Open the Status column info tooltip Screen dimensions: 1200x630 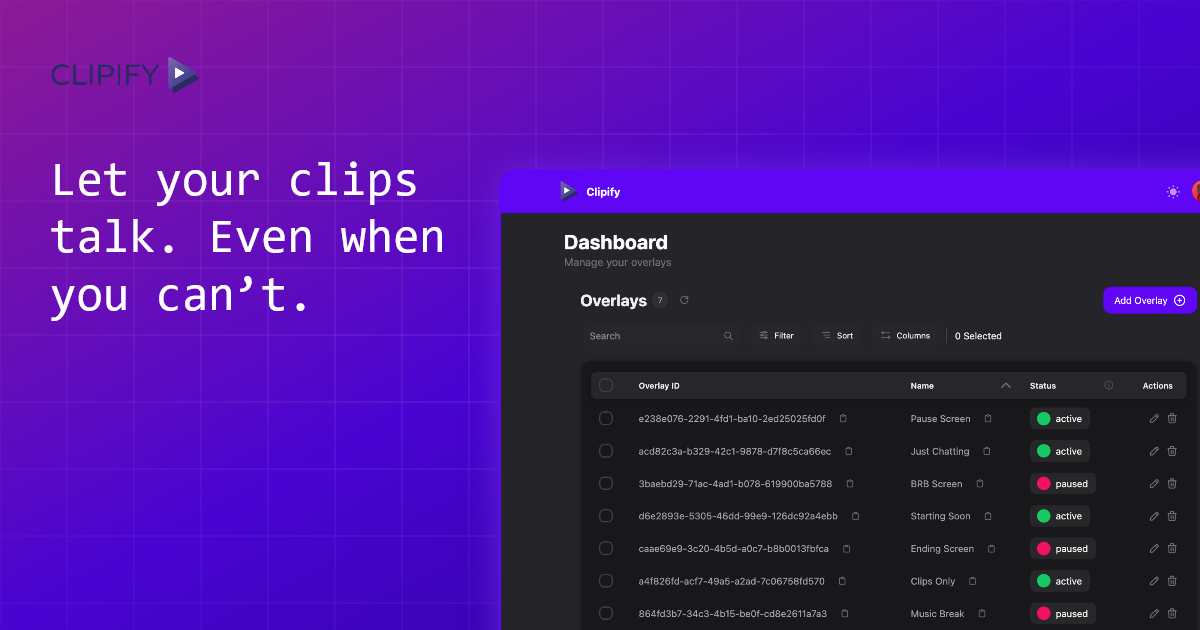pyautogui.click(x=1109, y=385)
